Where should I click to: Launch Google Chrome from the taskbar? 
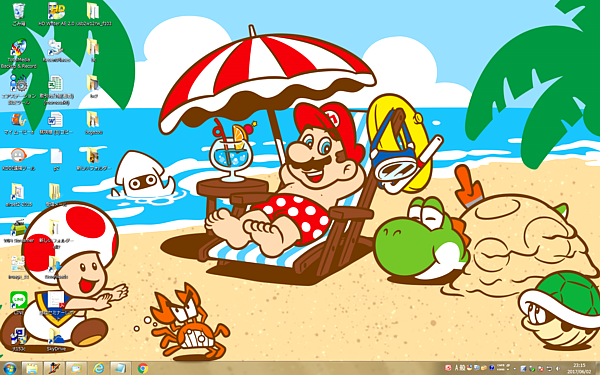[x=143, y=368]
